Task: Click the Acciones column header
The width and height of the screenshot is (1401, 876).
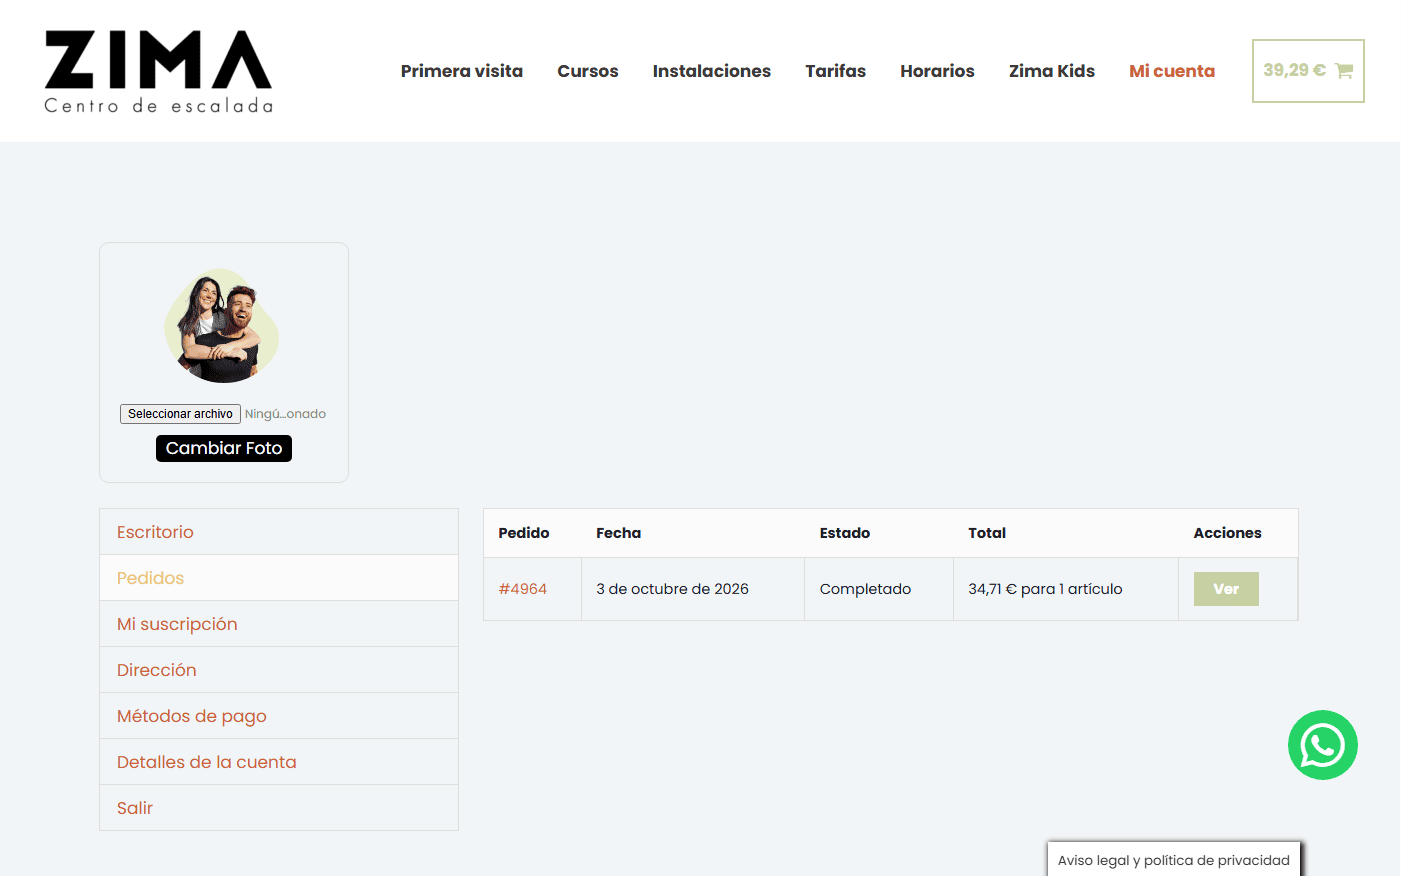Action: 1227,533
